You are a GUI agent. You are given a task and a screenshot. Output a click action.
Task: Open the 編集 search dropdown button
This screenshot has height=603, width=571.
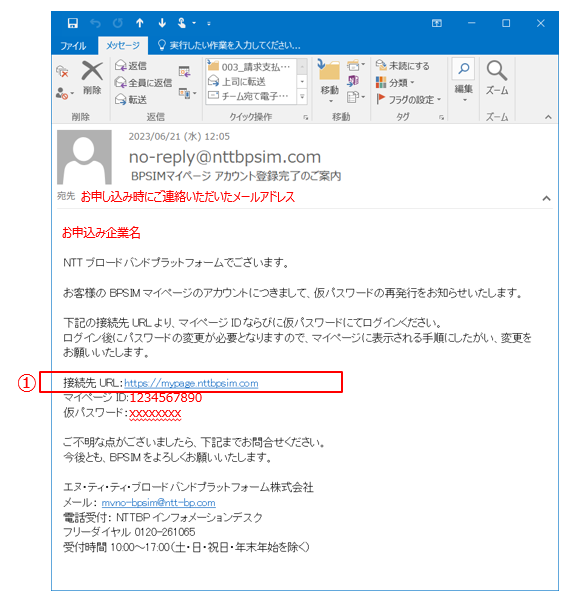click(463, 80)
